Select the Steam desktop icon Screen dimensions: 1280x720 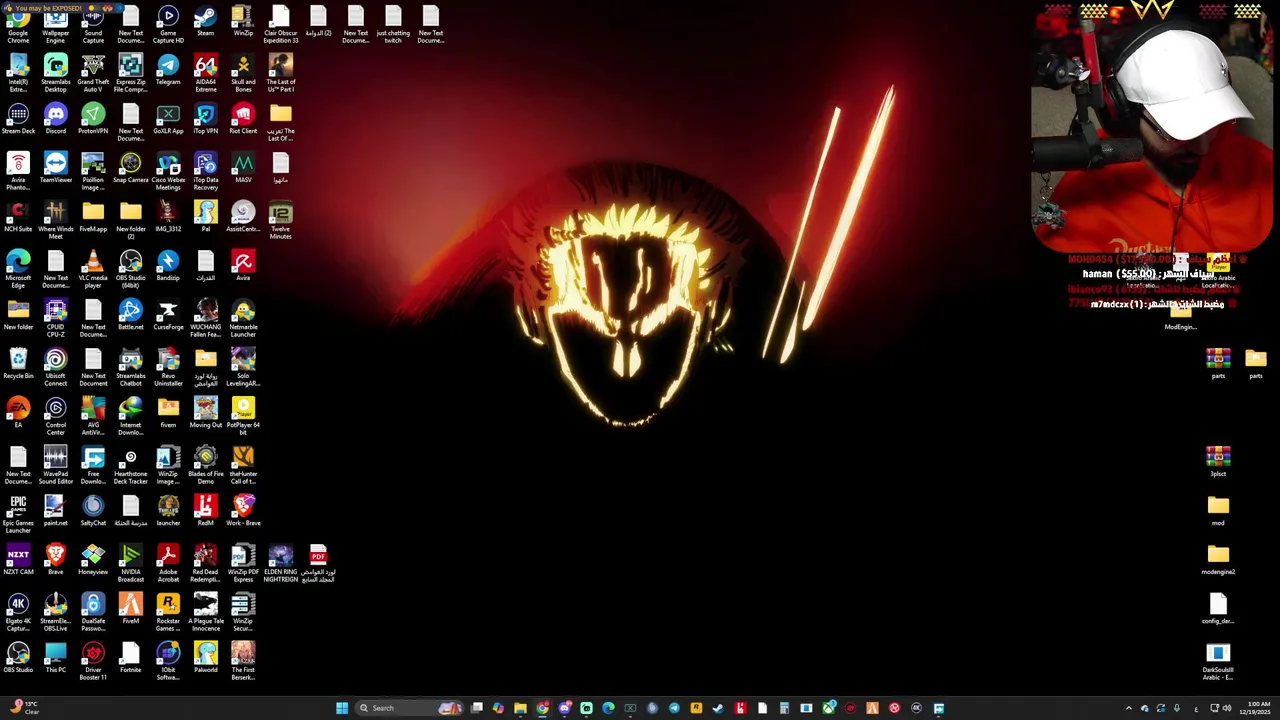[x=206, y=22]
